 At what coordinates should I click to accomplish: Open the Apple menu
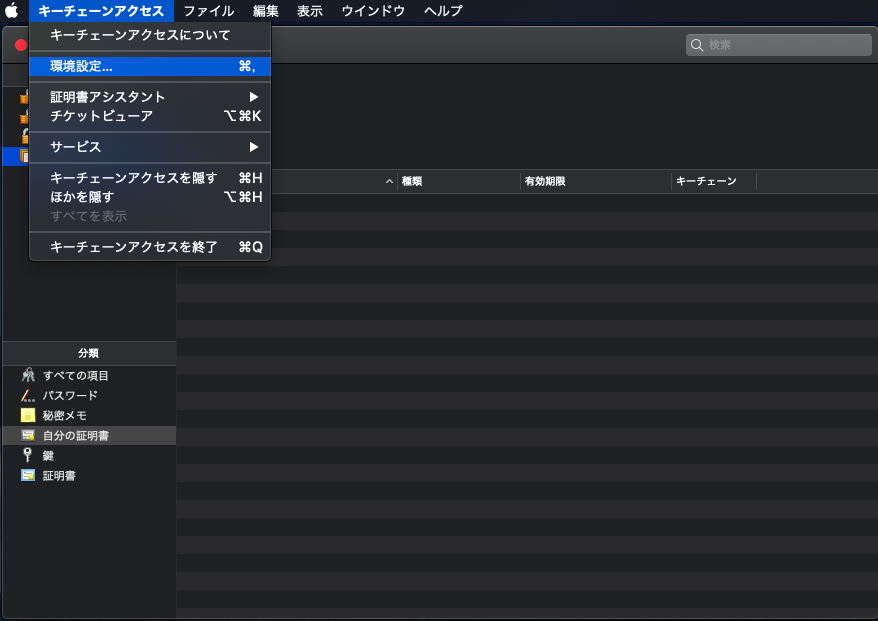click(x=12, y=11)
